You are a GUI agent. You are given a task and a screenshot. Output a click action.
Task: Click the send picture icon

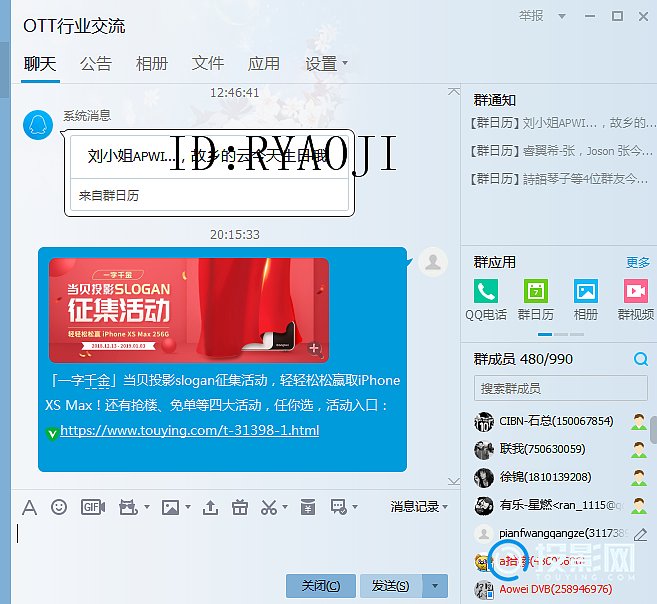pyautogui.click(x=170, y=507)
